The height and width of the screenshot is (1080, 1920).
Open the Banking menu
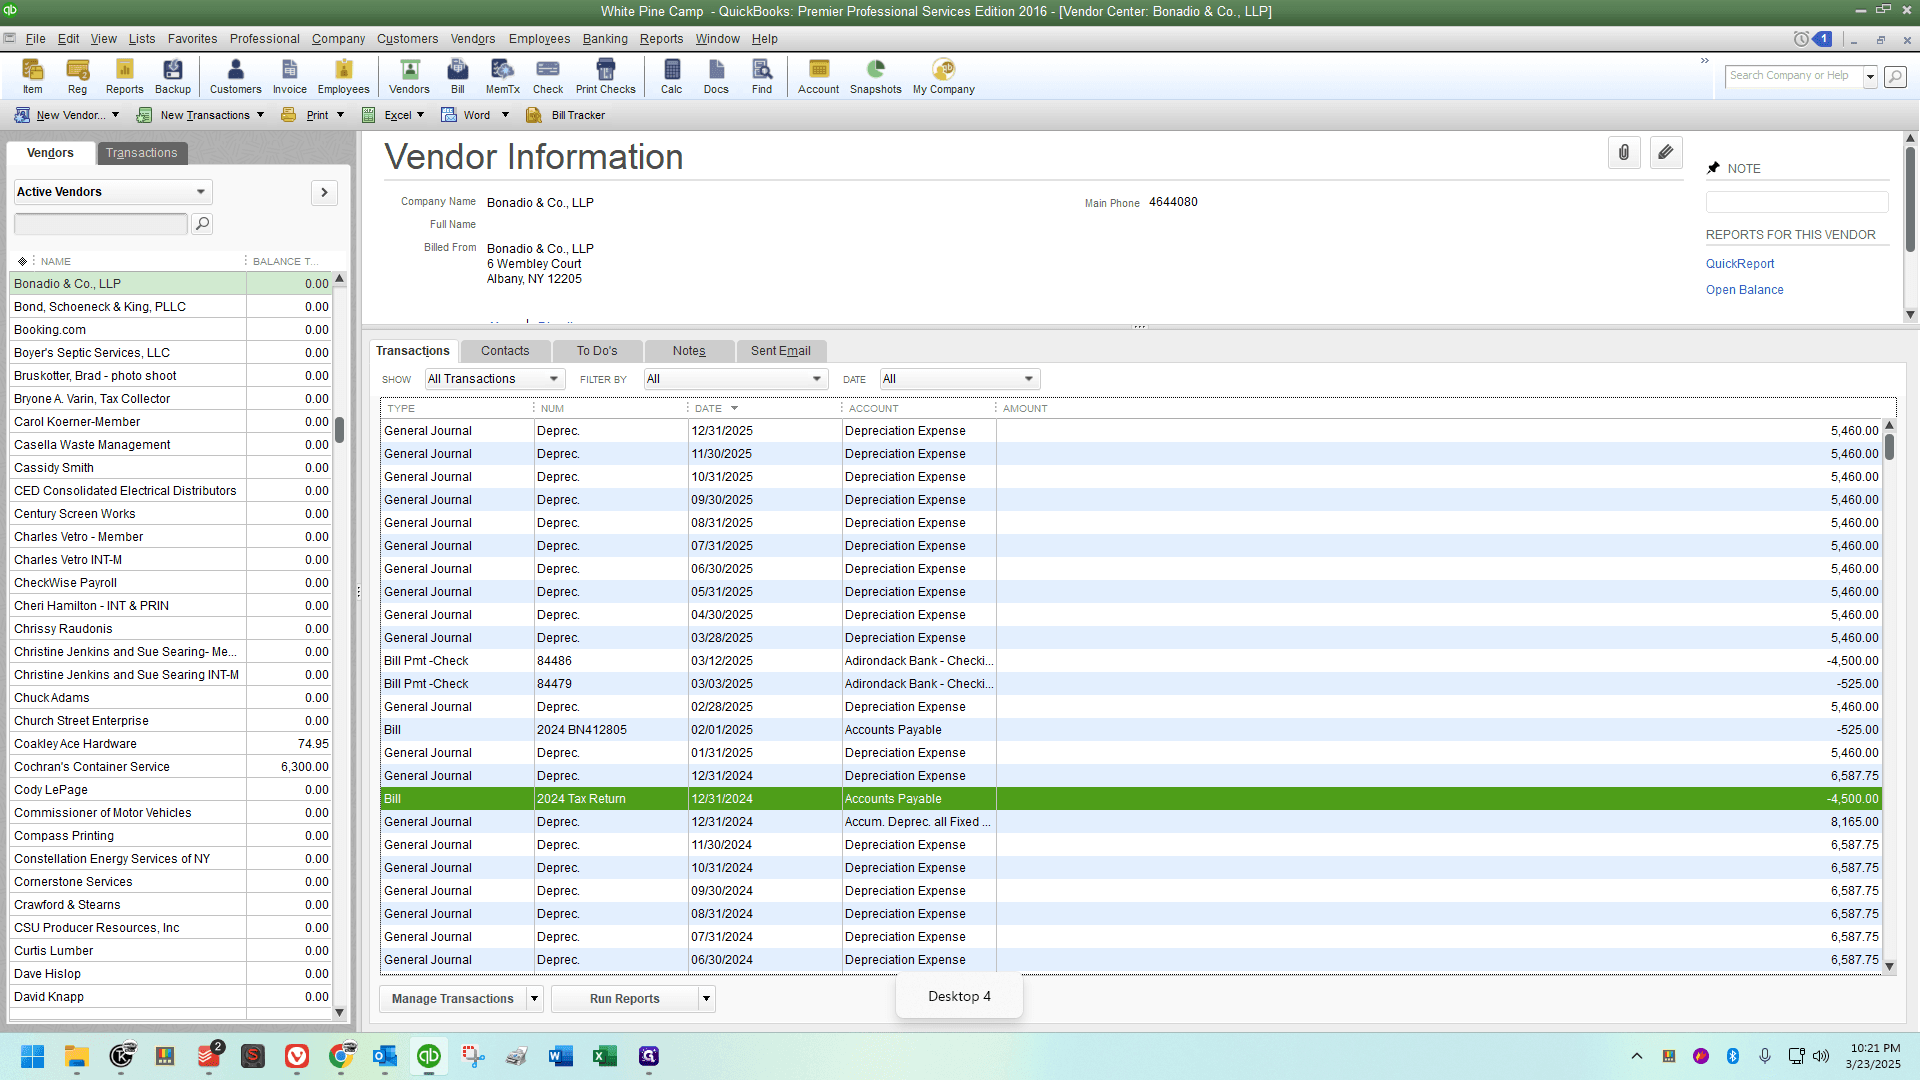(605, 39)
